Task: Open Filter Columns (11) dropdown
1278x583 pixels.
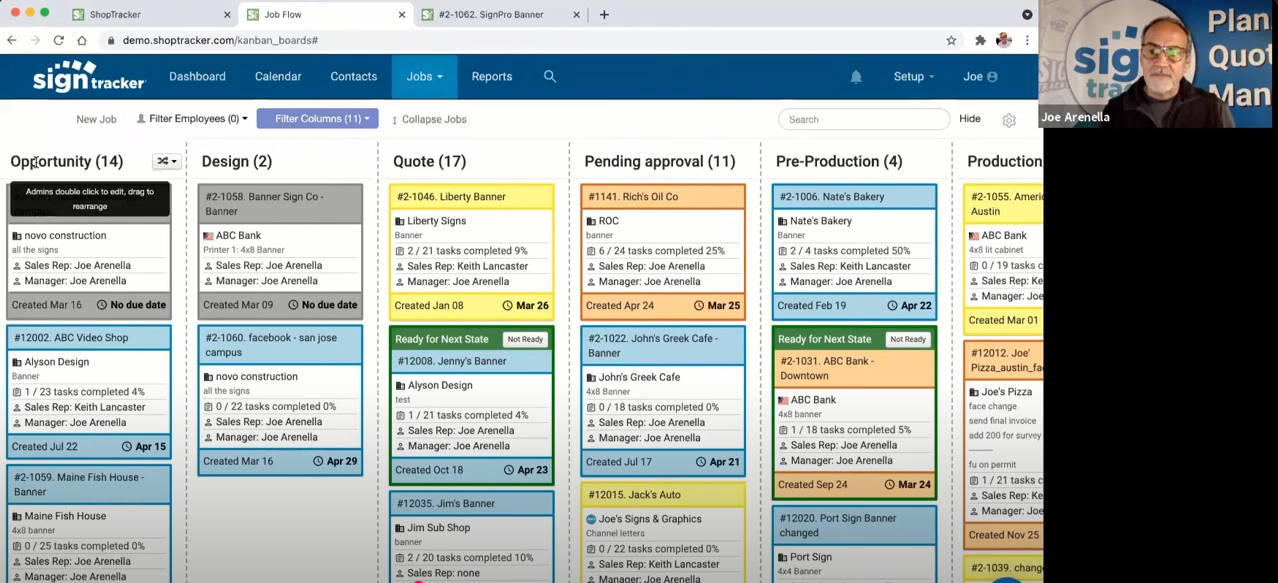Action: pos(317,119)
